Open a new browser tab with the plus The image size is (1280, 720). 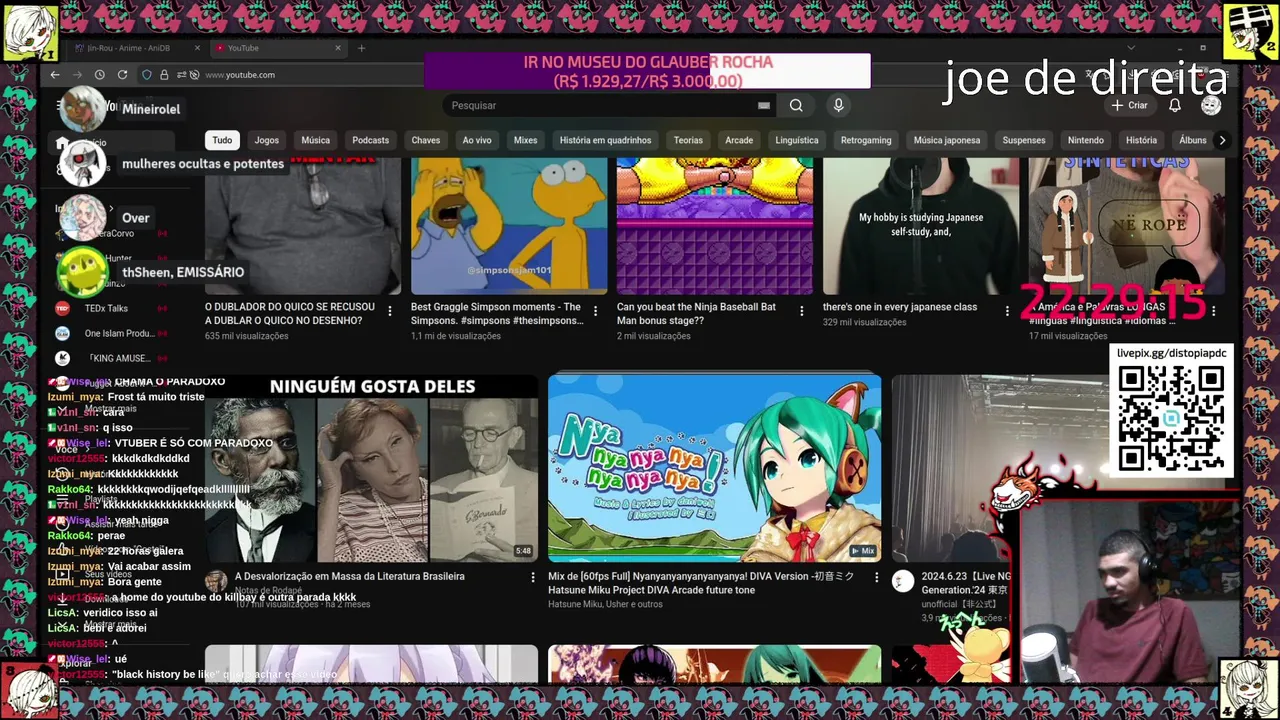361,48
